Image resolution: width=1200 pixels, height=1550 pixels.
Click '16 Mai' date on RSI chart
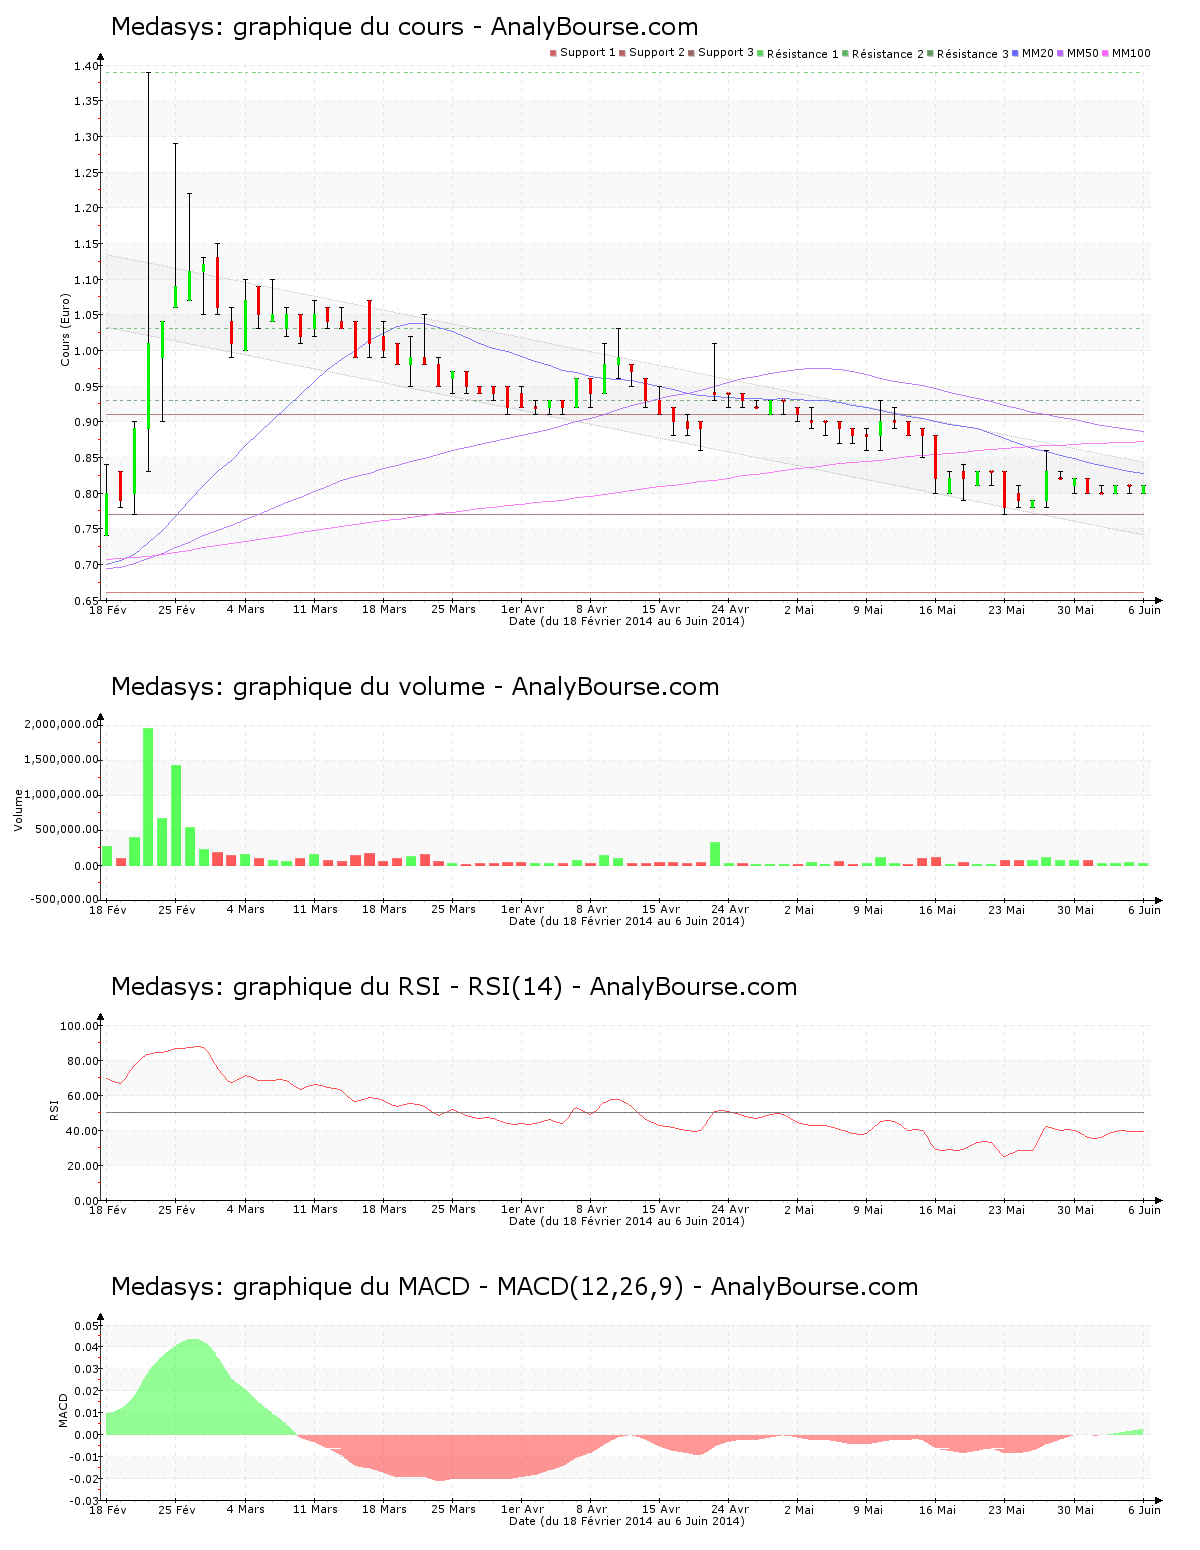[x=938, y=1209]
